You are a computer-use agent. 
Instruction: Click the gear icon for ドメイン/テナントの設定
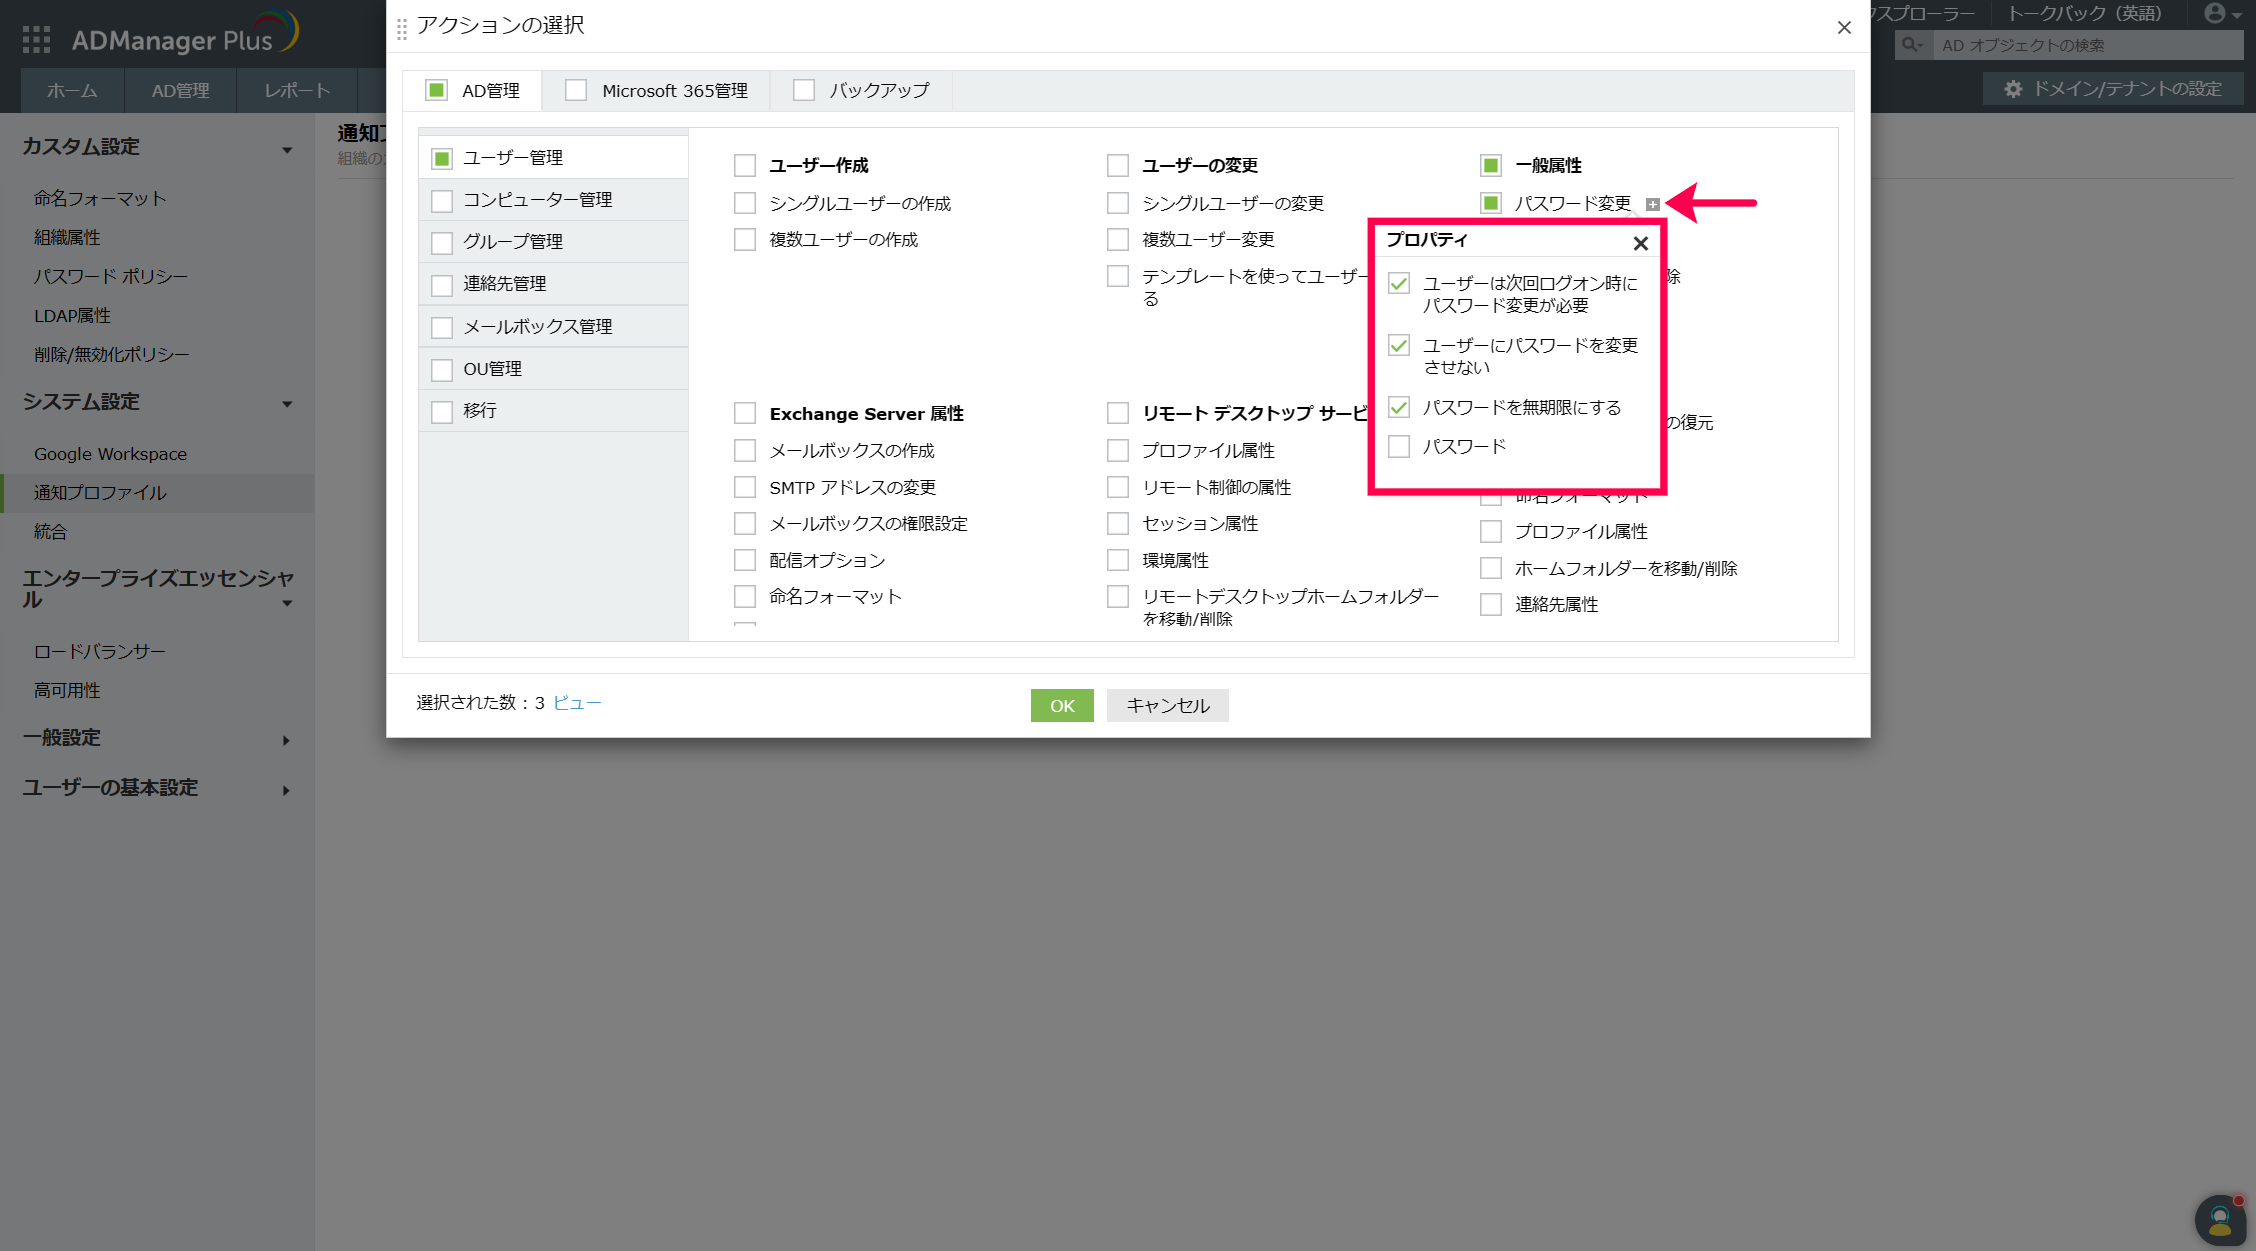2013,89
